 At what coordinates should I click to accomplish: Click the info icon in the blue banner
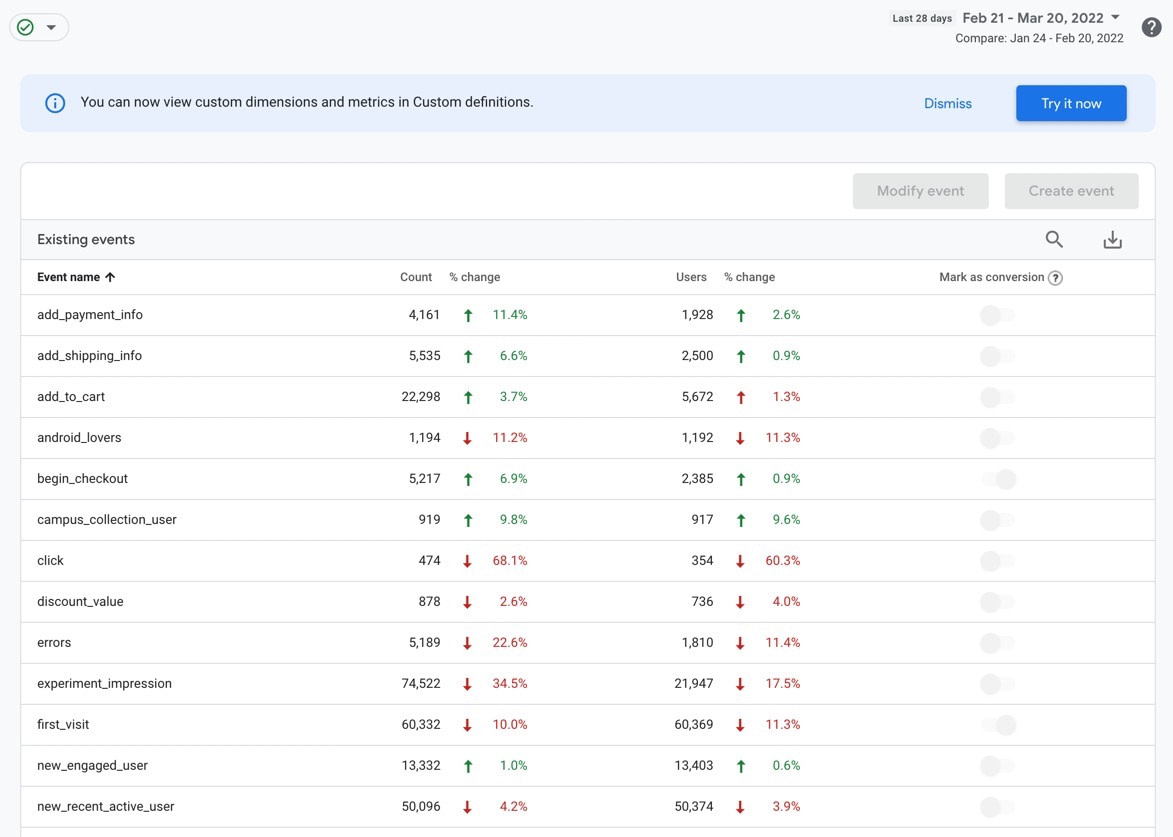pos(55,102)
